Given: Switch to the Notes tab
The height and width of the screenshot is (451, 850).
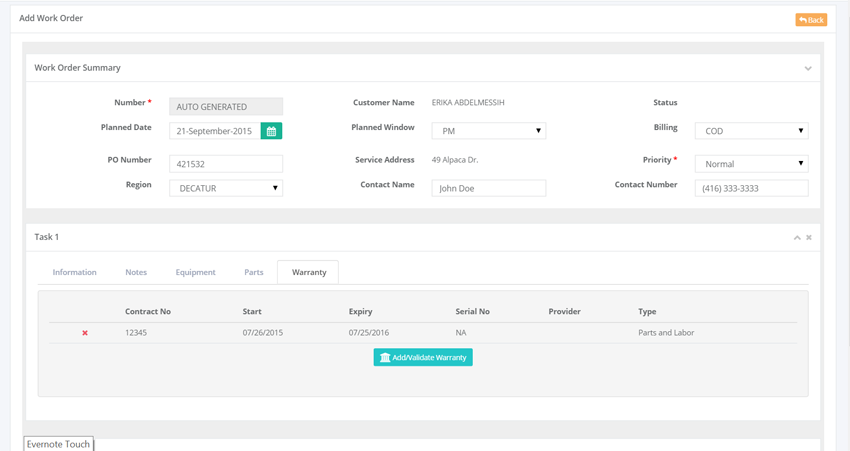Looking at the screenshot, I should tap(136, 272).
